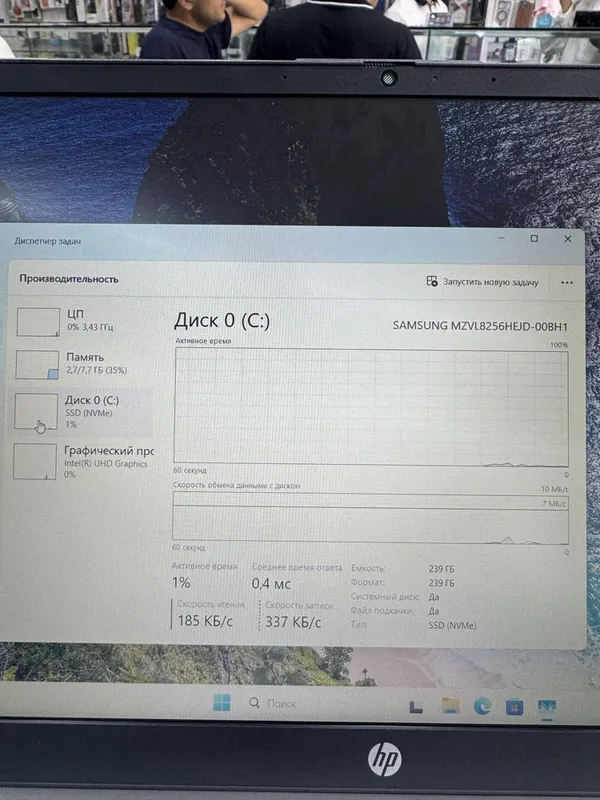Launch Microsoft Edge from the taskbar

tap(482, 707)
